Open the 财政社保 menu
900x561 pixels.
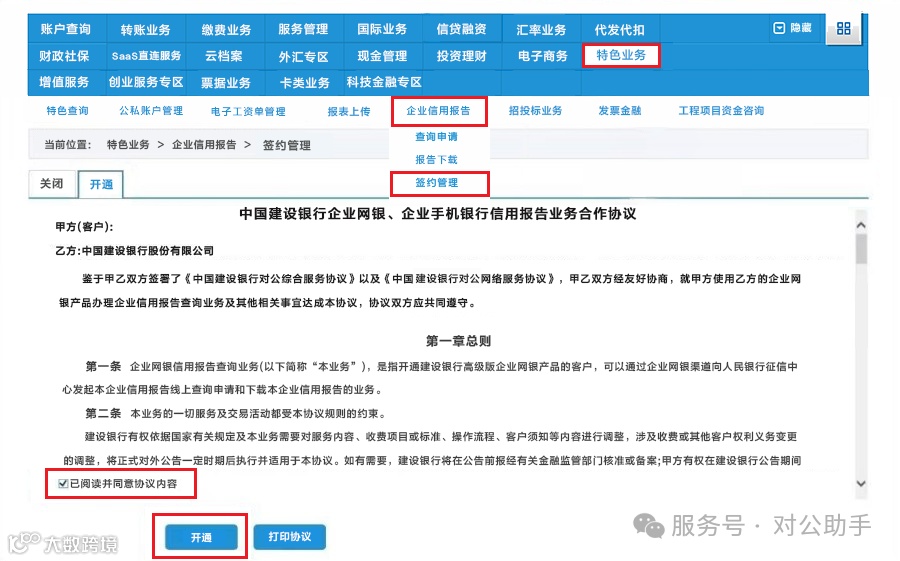click(64, 56)
